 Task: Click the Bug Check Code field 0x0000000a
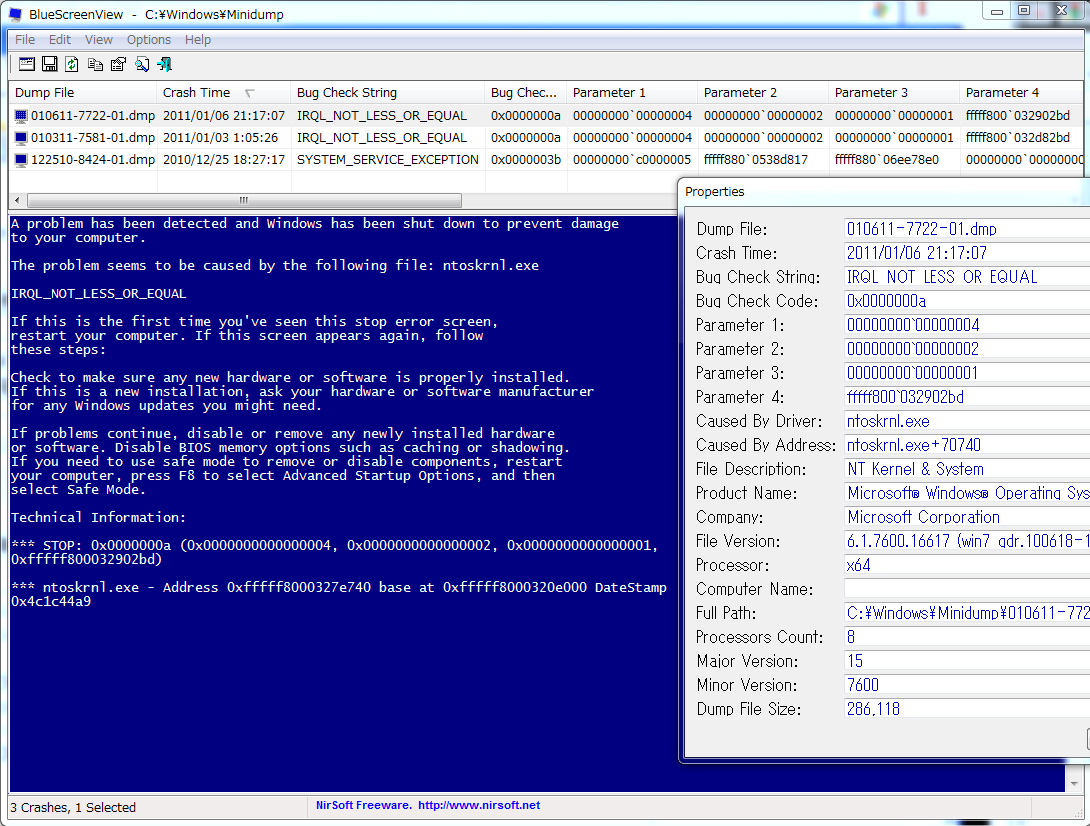pos(967,301)
